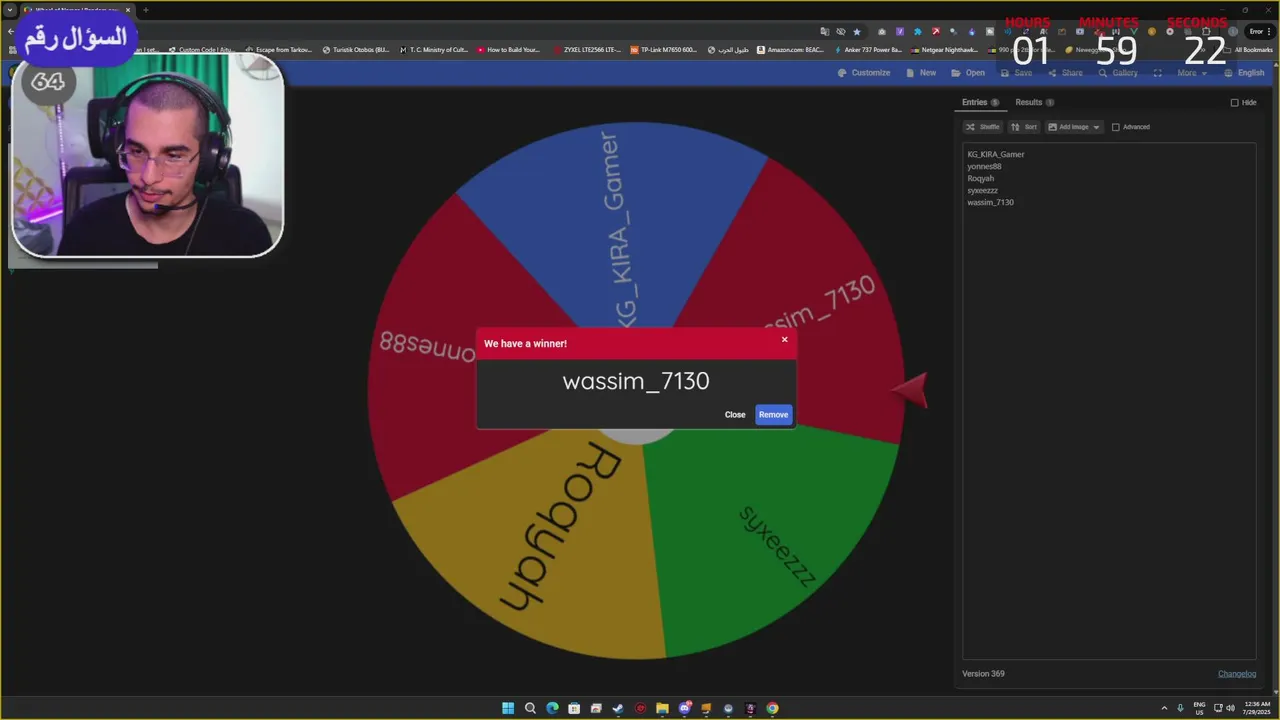Open the All Bookmarks folder
The height and width of the screenshot is (720, 1280).
click(x=1248, y=49)
